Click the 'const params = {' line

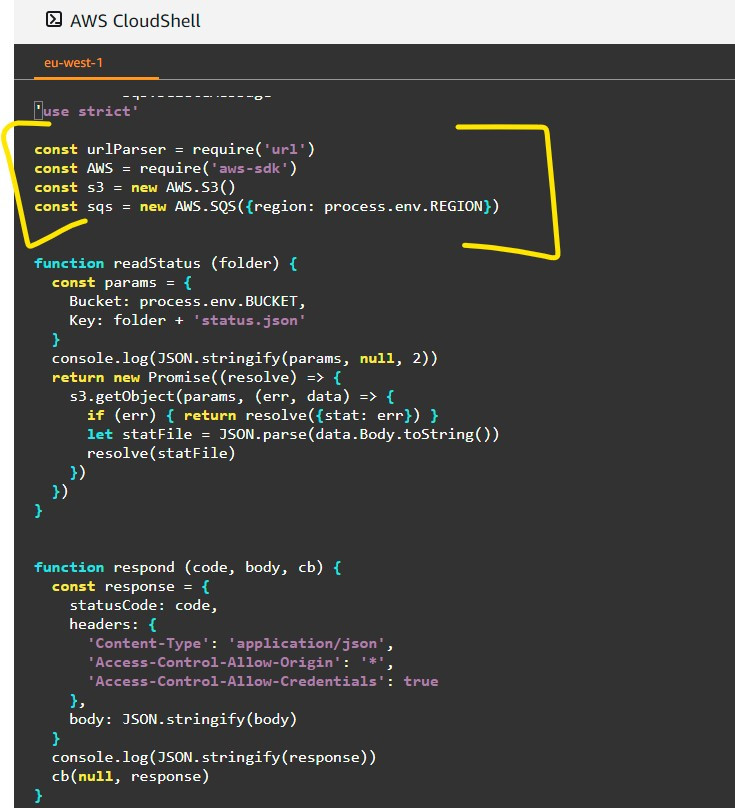[x=122, y=282]
